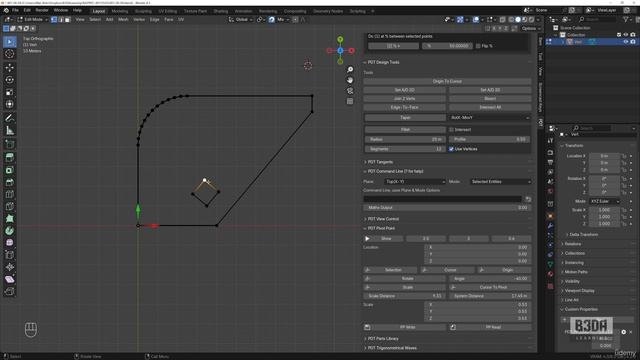640x360 pixels.
Task: Select the Spin tool
Action: pyautogui.click(x=10, y=231)
